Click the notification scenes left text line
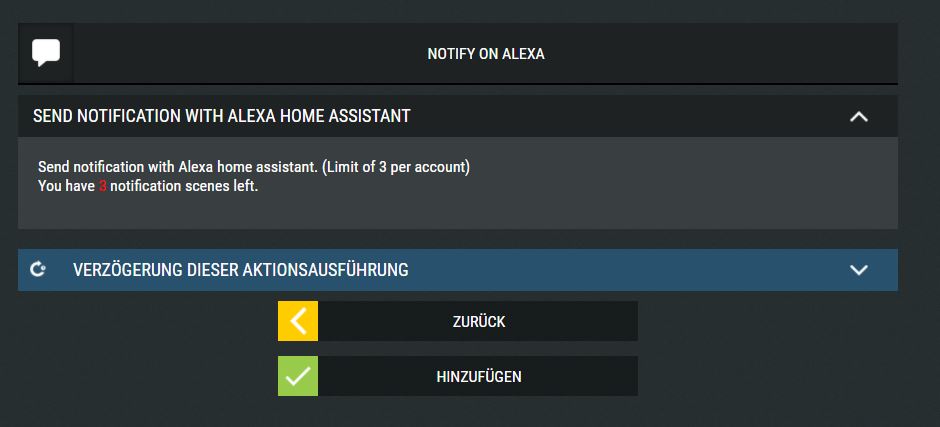 coord(148,187)
